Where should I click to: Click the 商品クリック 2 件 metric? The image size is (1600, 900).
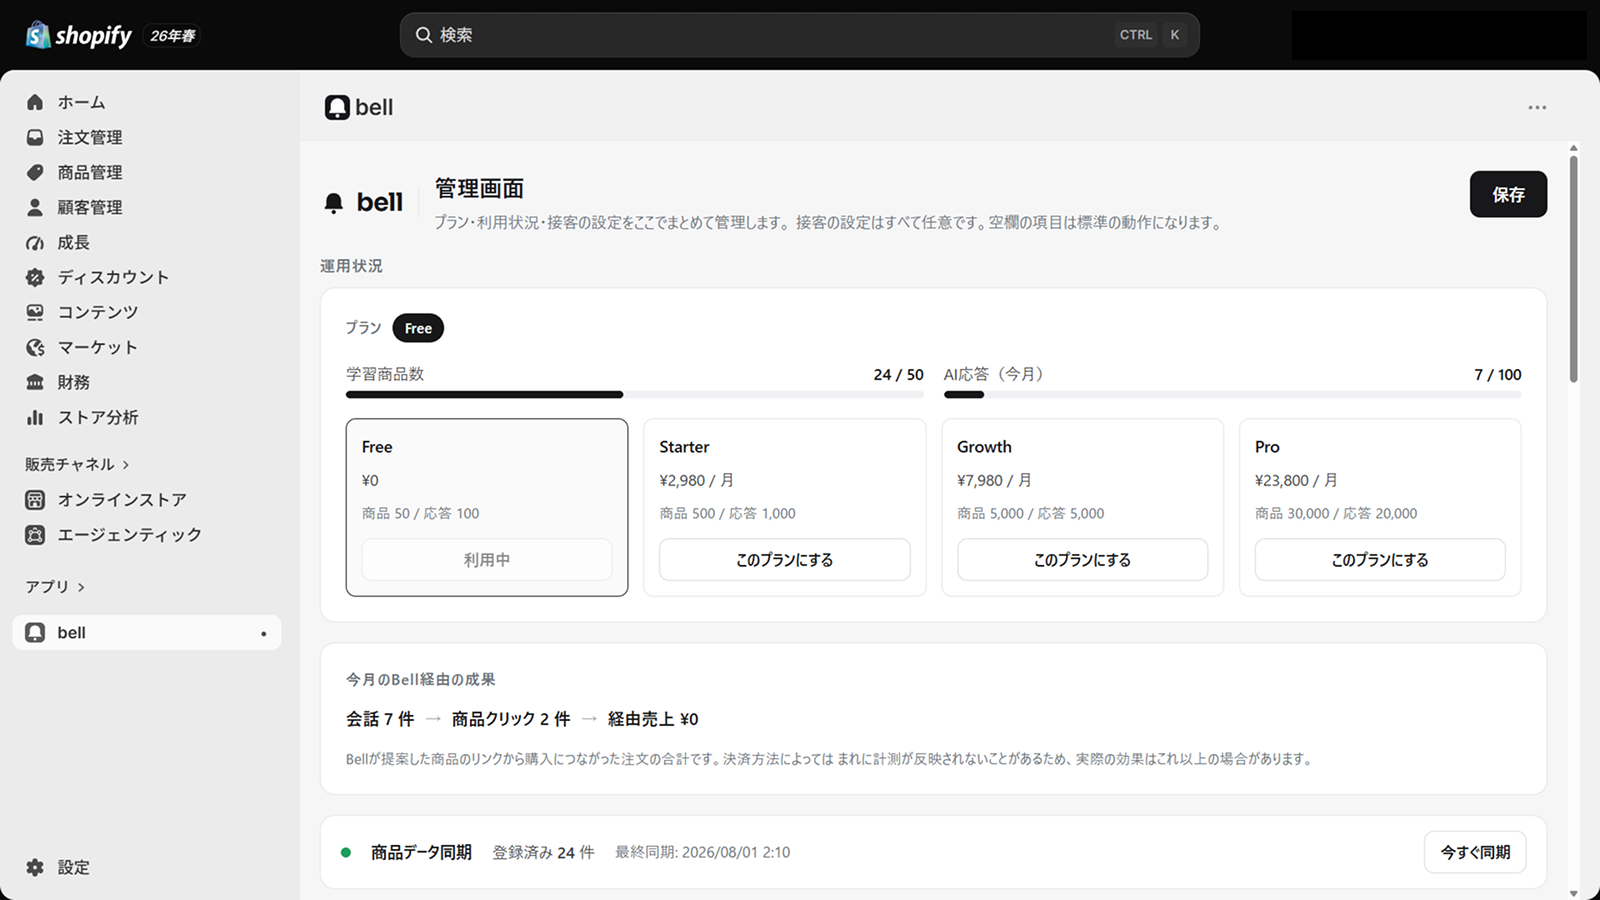point(511,719)
